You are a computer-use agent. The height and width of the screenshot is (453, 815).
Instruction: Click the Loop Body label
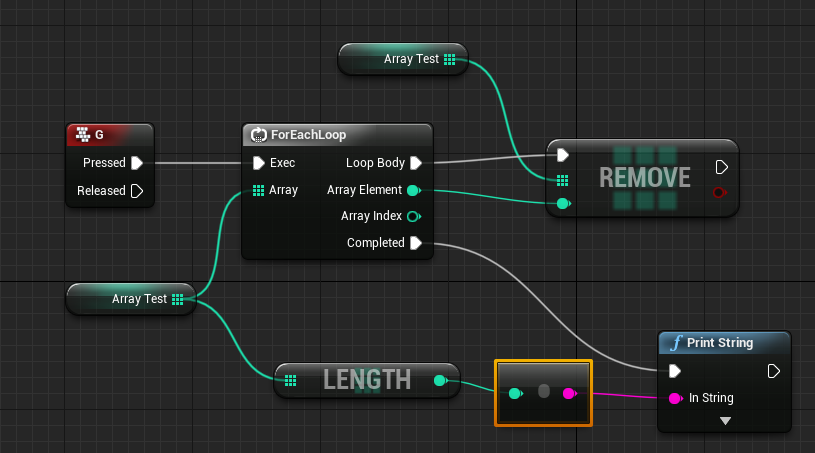(x=375, y=163)
